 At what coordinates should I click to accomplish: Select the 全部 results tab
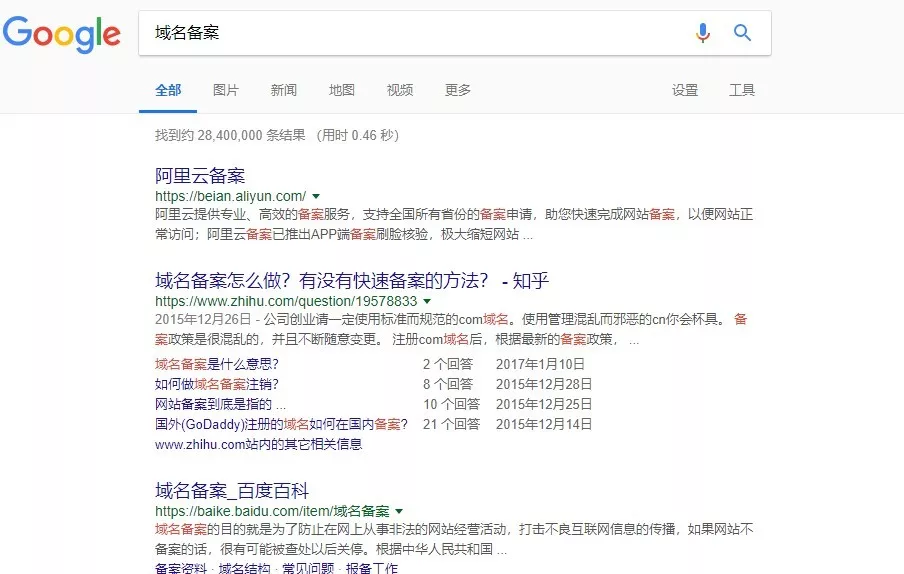(168, 90)
